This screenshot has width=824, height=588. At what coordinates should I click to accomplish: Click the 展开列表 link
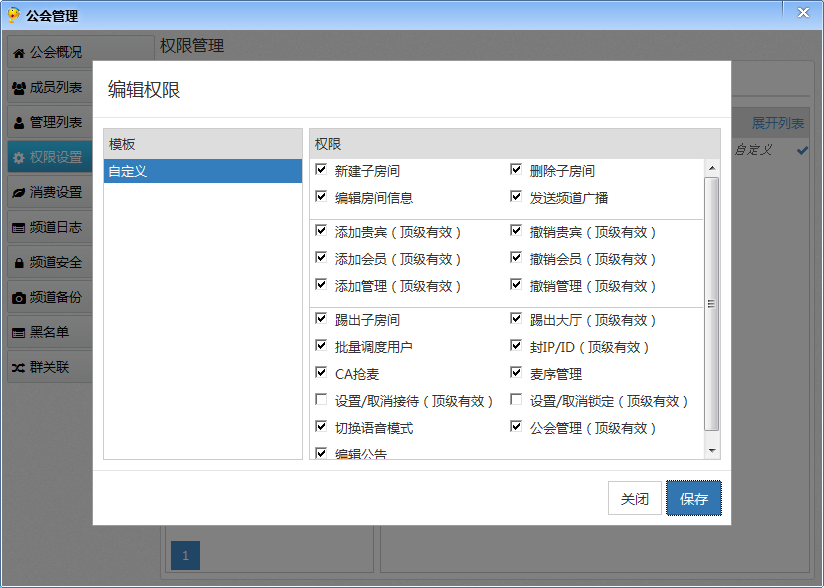tap(777, 123)
